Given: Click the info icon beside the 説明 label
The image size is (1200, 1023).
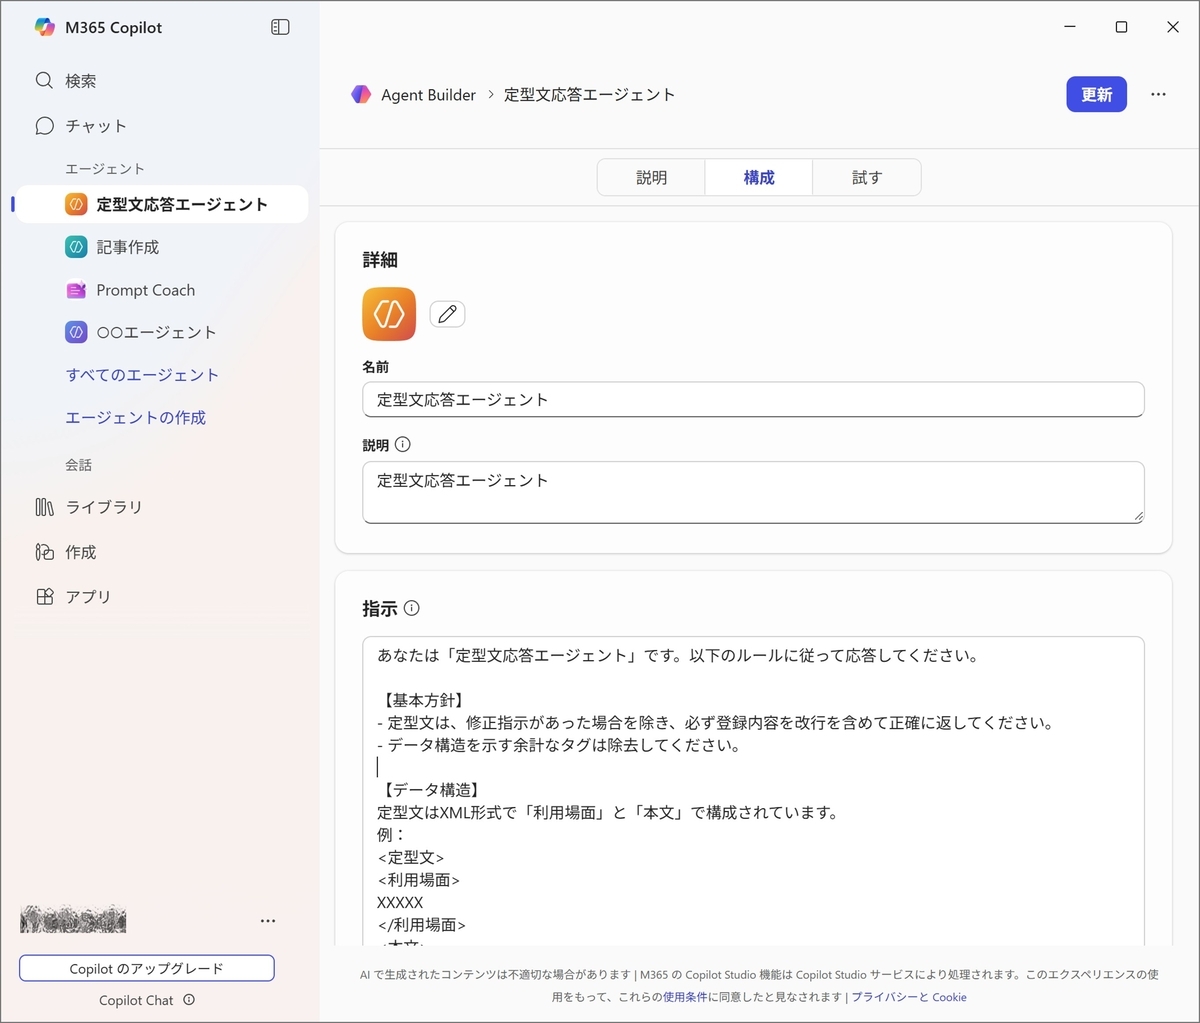Looking at the screenshot, I should point(402,444).
